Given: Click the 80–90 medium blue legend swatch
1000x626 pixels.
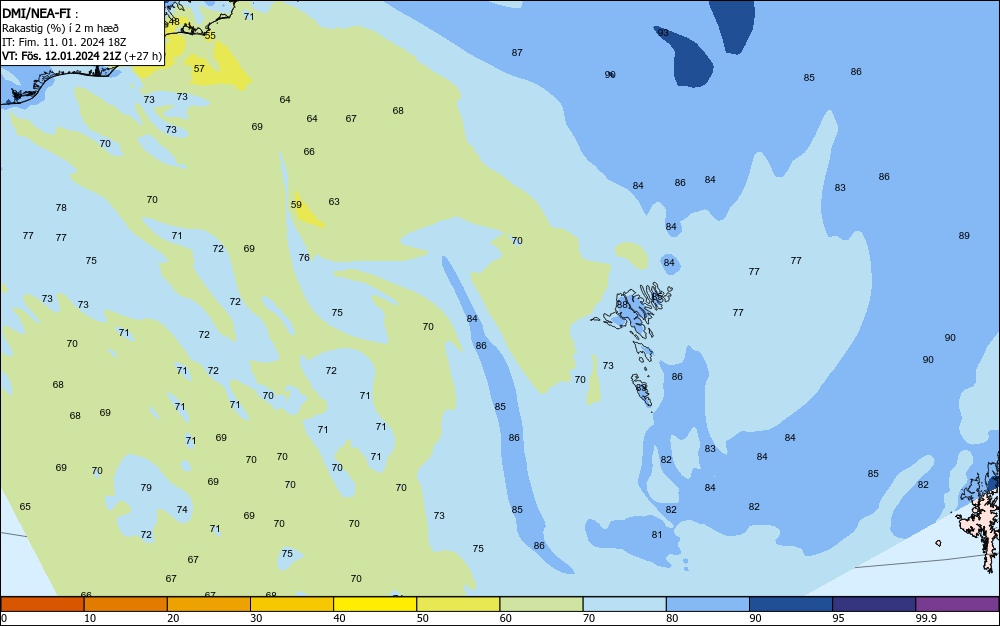Looking at the screenshot, I should (x=708, y=604).
